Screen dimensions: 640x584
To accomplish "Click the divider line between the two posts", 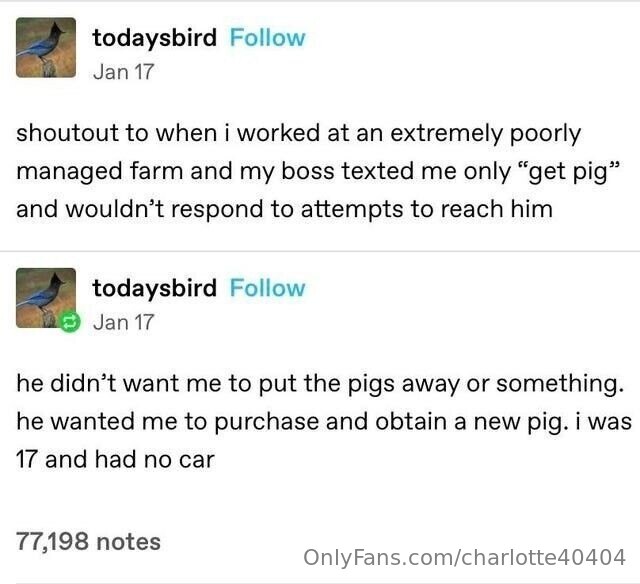I will 320,251.
